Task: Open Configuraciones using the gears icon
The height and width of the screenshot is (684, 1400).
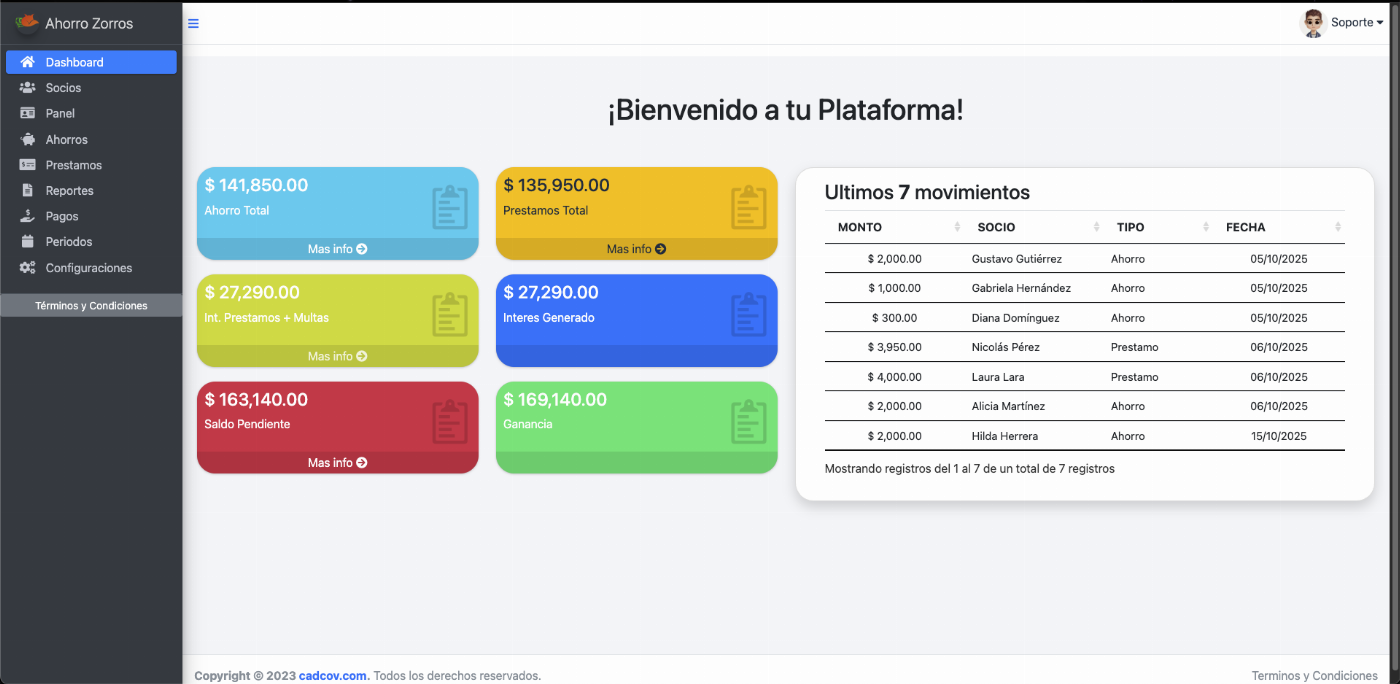Action: (27, 267)
